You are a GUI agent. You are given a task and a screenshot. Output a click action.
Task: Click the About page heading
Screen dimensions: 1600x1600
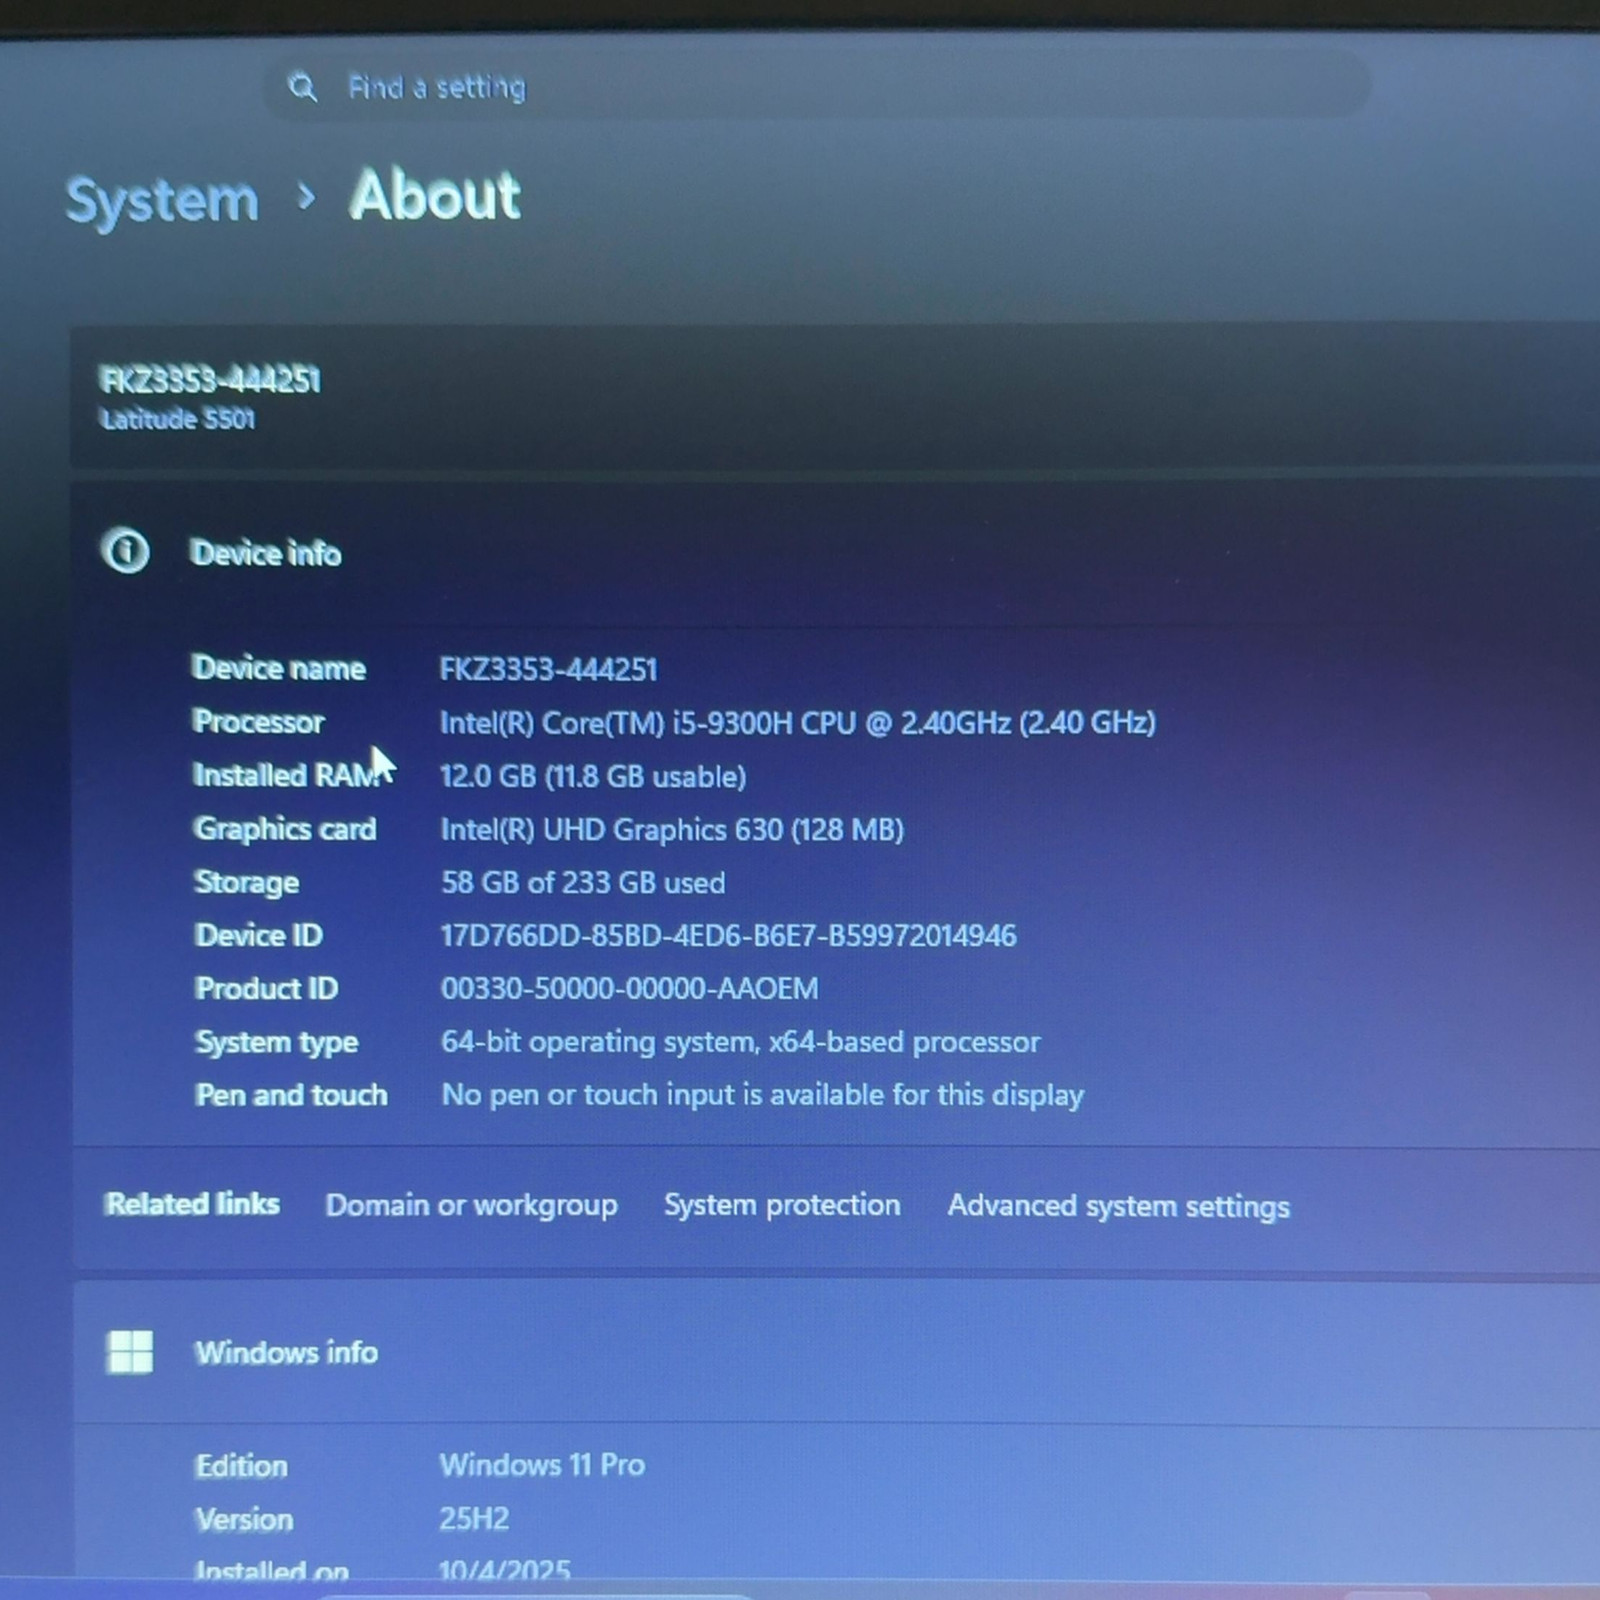435,195
